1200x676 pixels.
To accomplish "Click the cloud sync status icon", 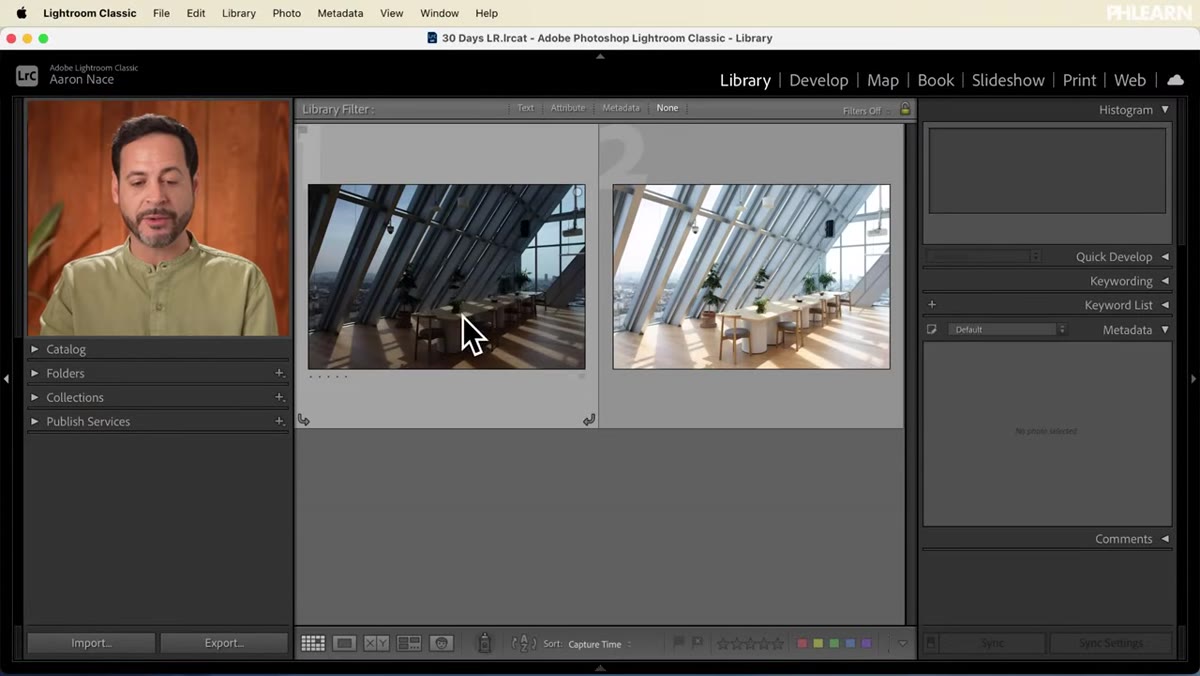I will click(x=1176, y=80).
